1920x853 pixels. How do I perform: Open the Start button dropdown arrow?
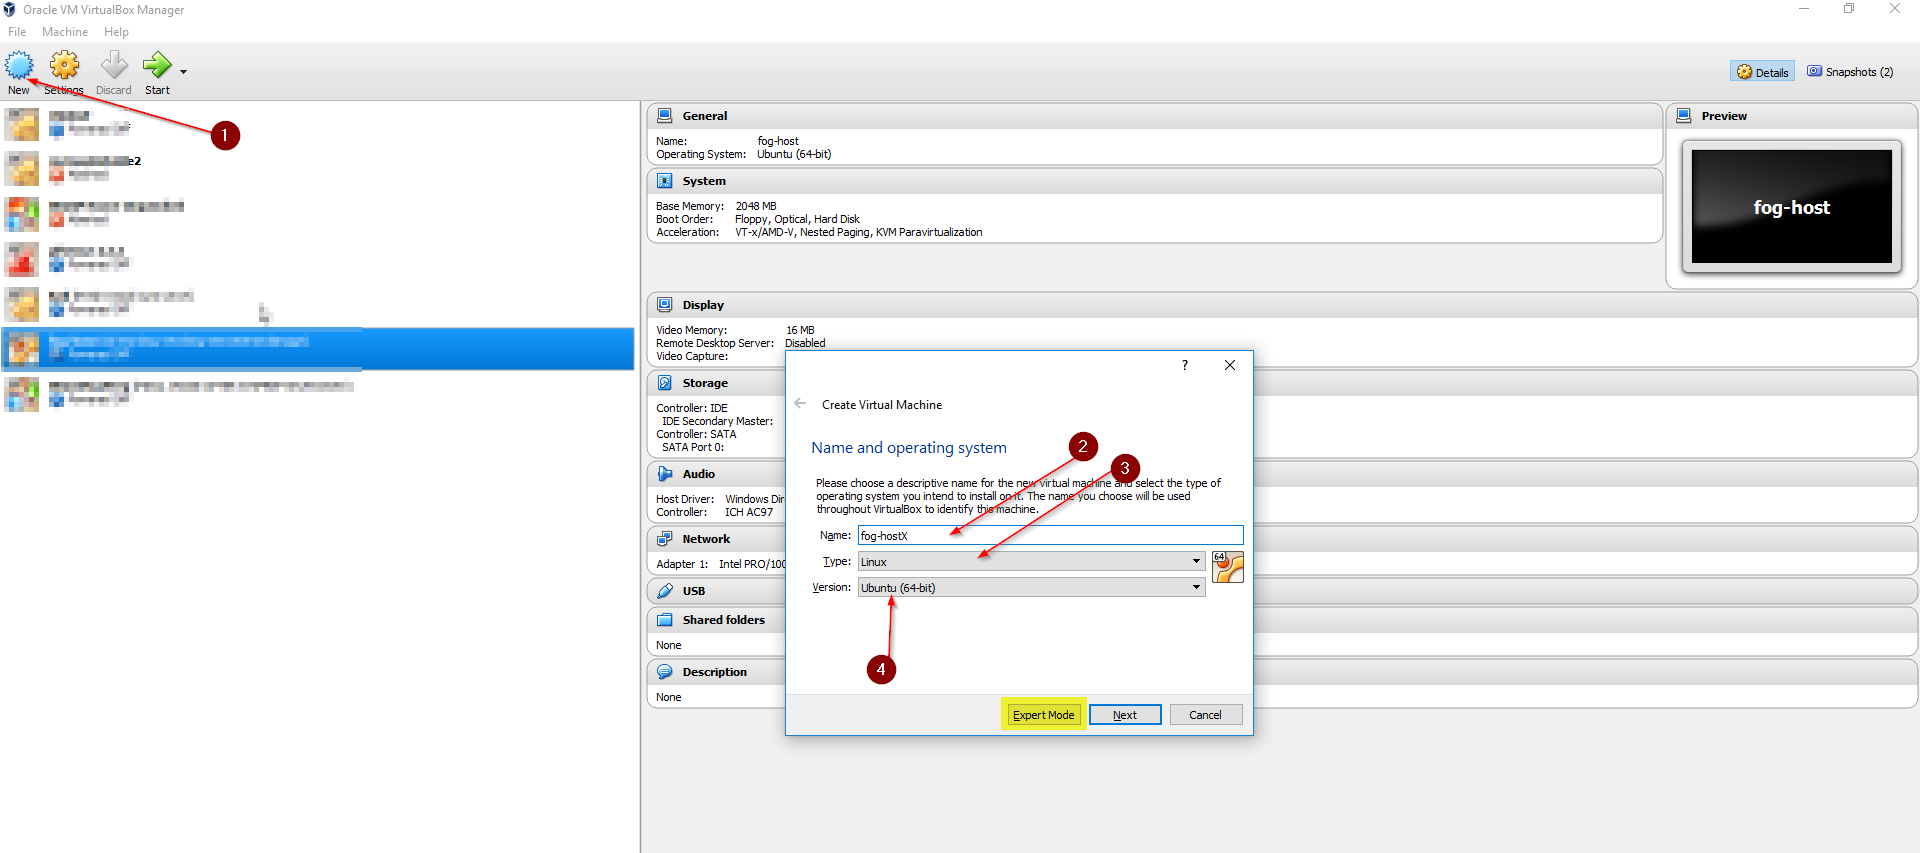tap(183, 72)
